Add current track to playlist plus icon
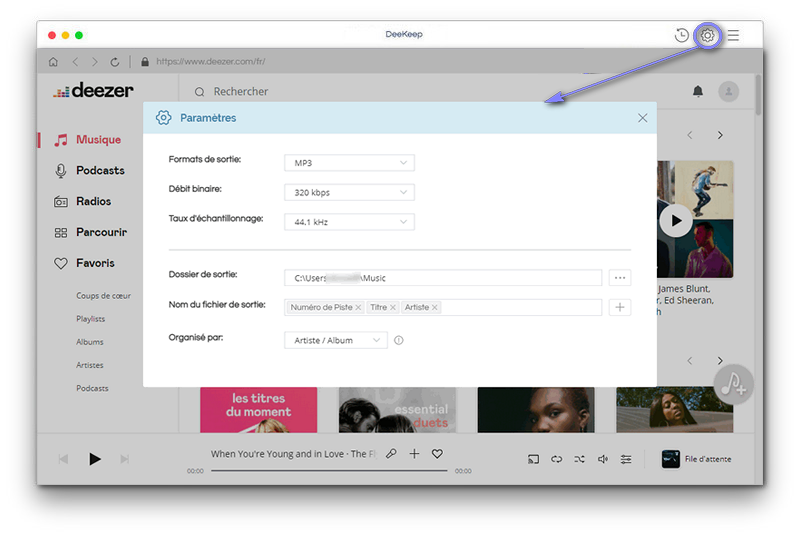This screenshot has width=800, height=536. (x=414, y=453)
